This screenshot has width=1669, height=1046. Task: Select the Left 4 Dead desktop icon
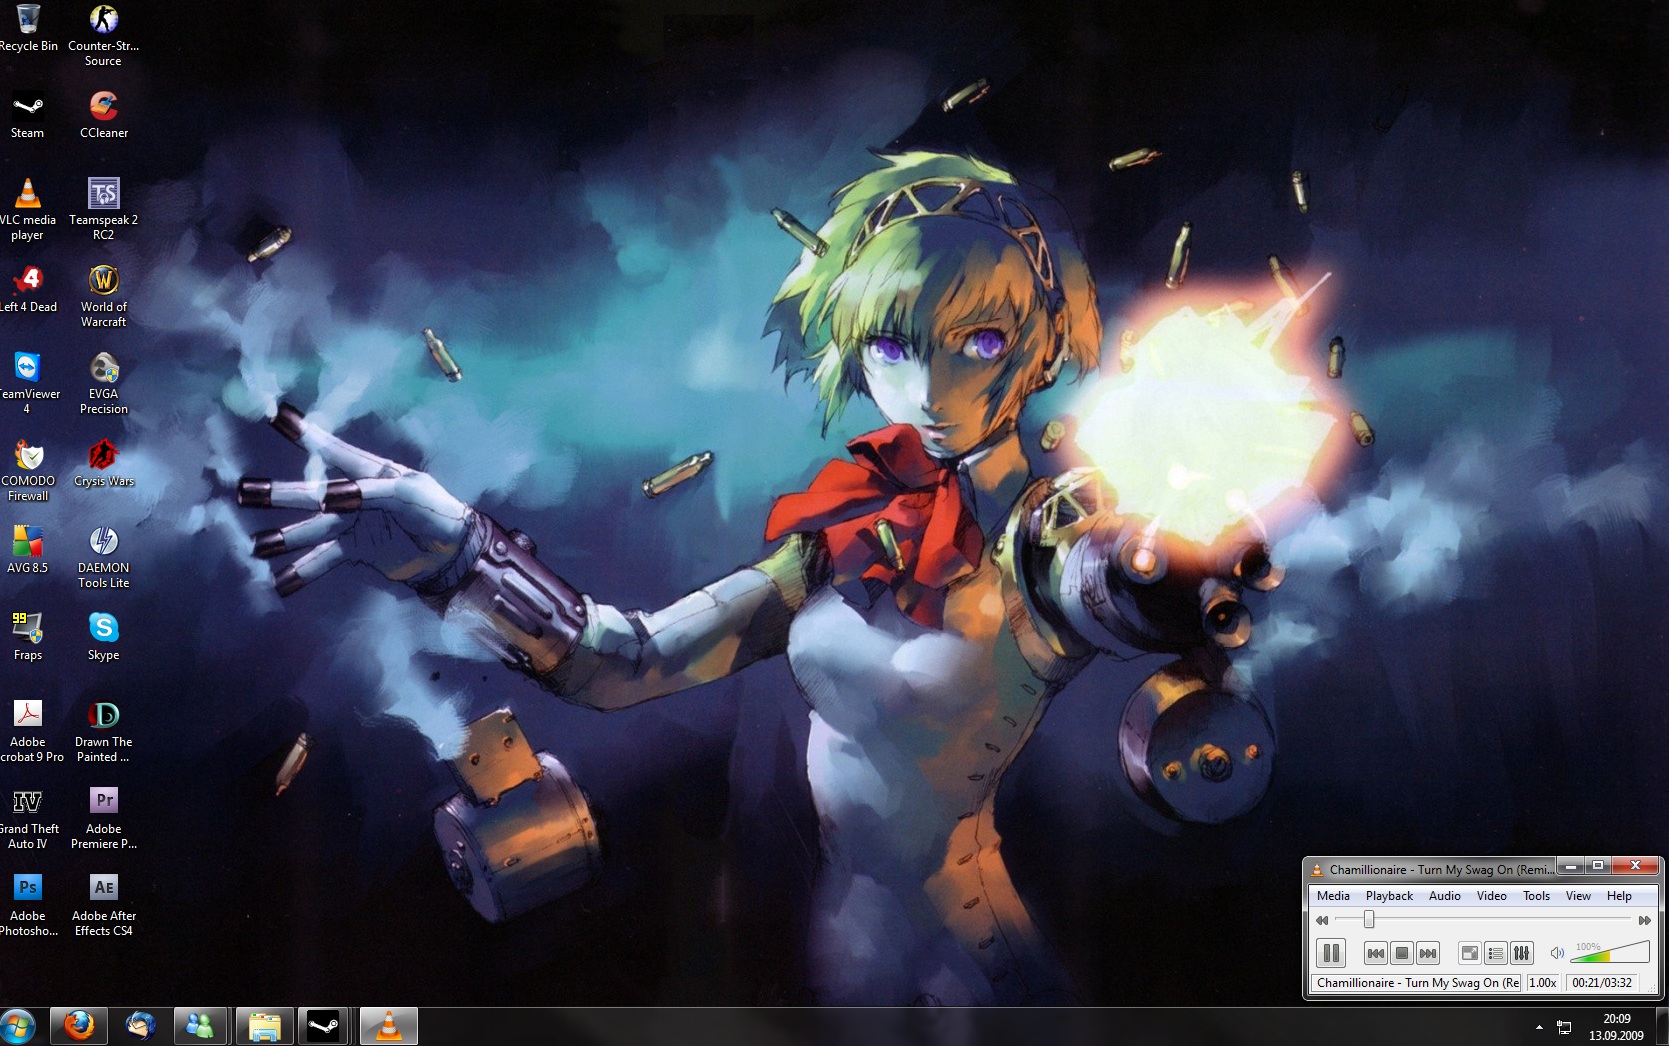pos(28,289)
